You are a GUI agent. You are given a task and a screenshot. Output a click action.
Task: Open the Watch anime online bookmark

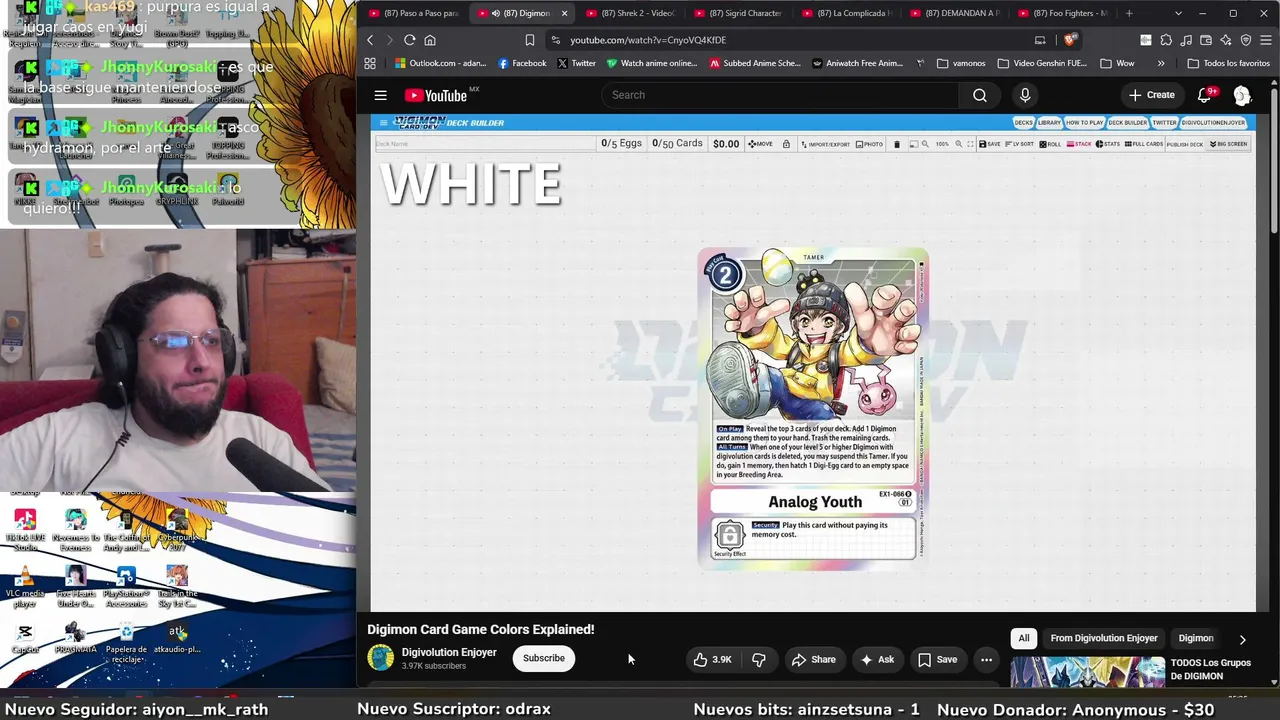pos(652,63)
